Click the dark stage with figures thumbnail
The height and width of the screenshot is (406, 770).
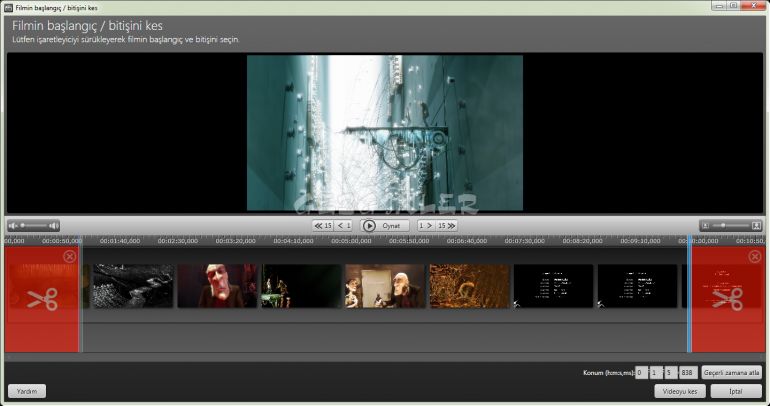pyautogui.click(x=301, y=286)
